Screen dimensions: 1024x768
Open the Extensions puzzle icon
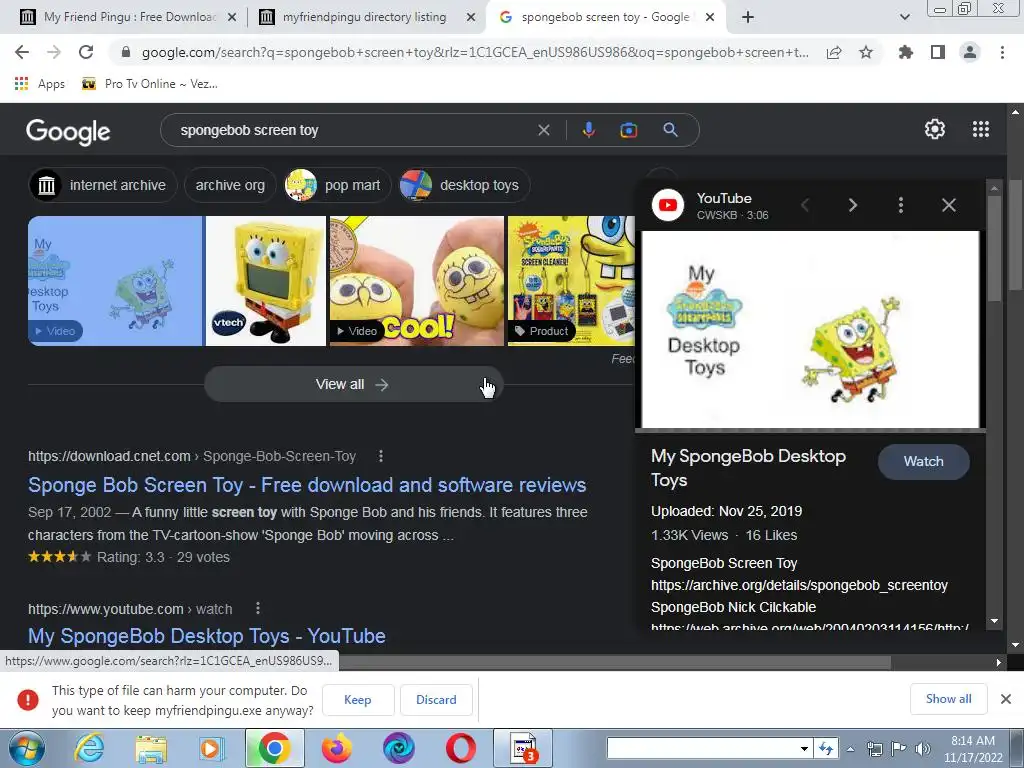pyautogui.click(x=905, y=52)
